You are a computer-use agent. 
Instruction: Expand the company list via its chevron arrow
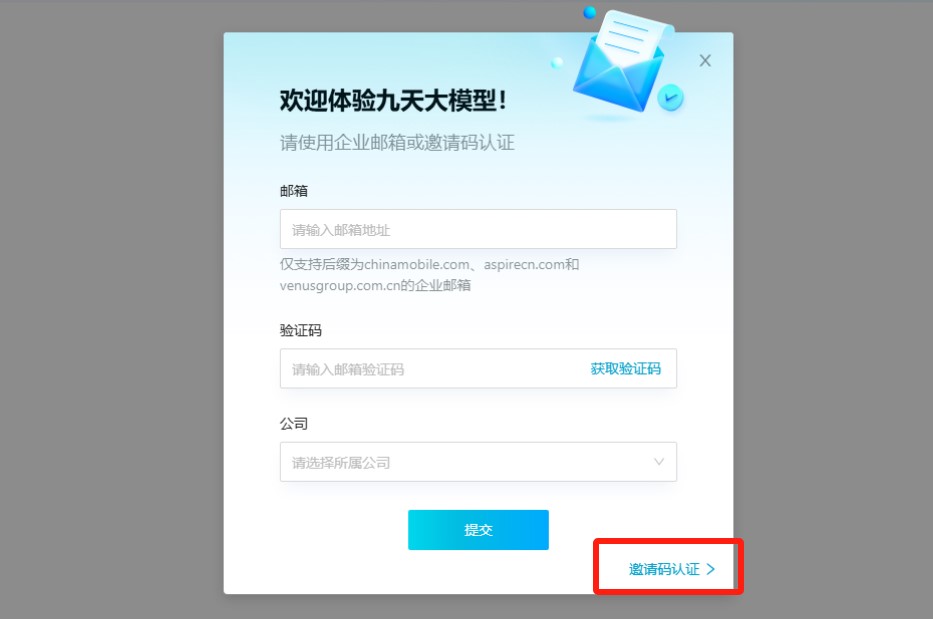(x=659, y=462)
